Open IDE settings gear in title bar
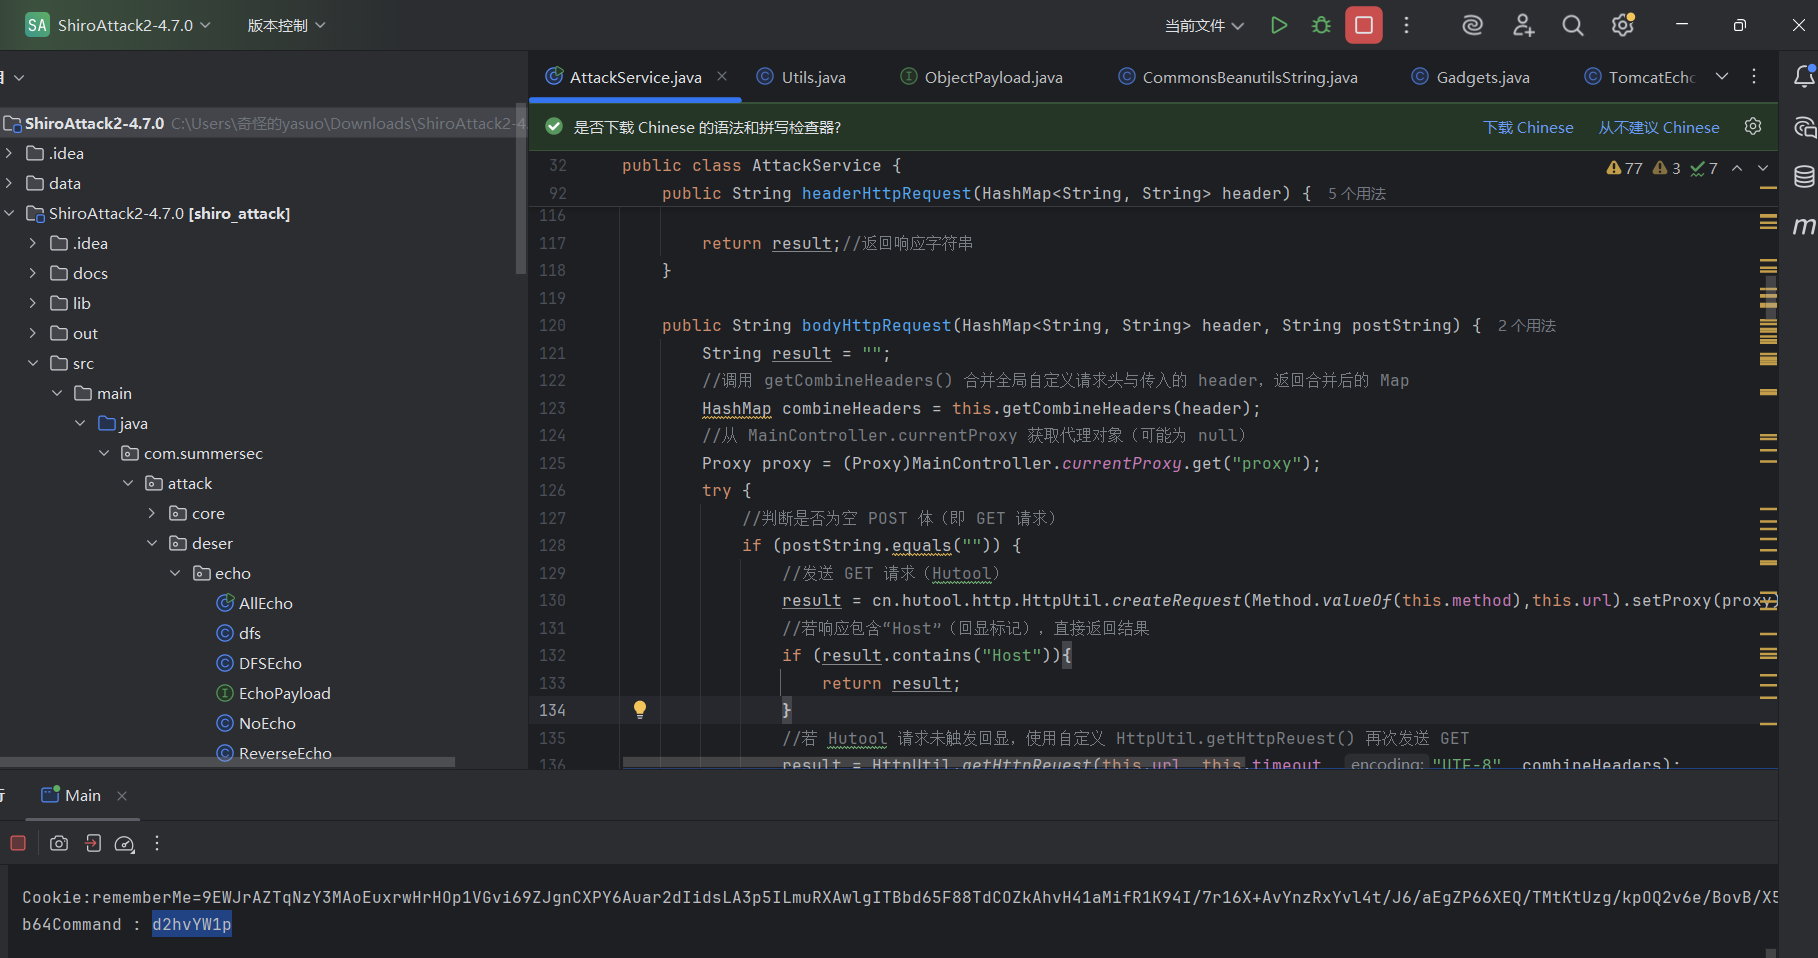The height and width of the screenshot is (958, 1818). click(1622, 26)
